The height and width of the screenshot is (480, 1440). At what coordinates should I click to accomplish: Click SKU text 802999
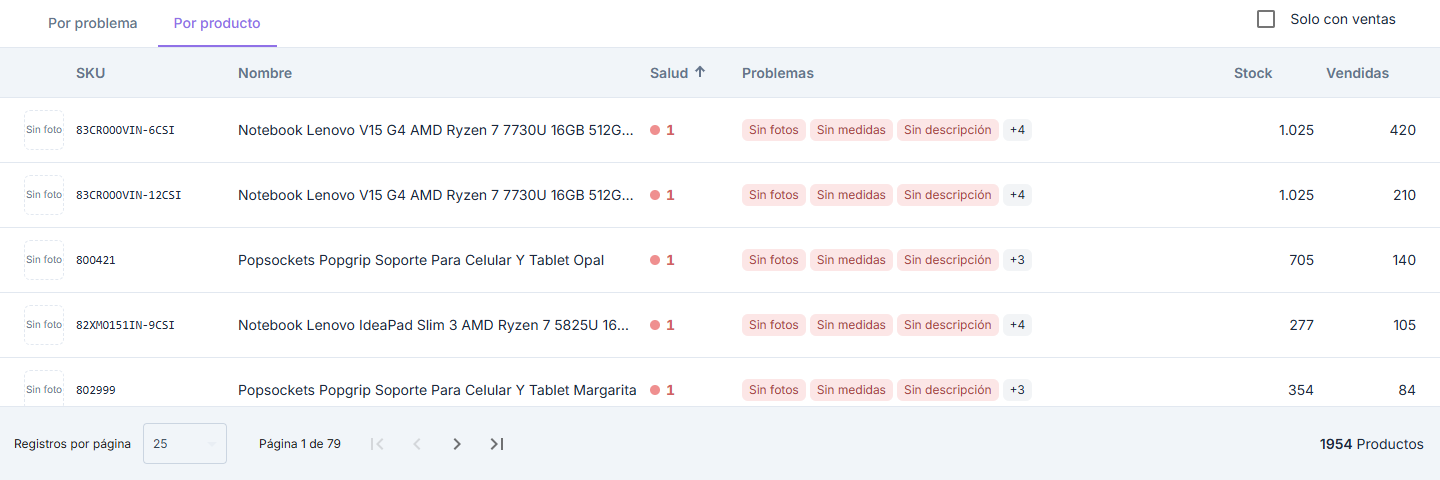pyautogui.click(x=96, y=390)
